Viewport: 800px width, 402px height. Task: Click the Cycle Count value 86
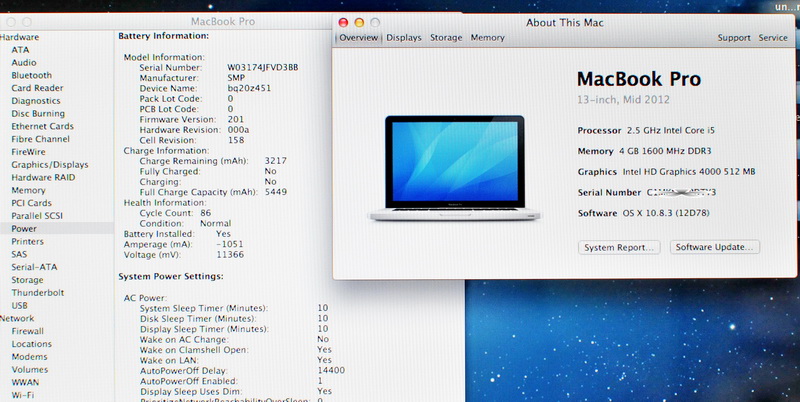tap(206, 213)
